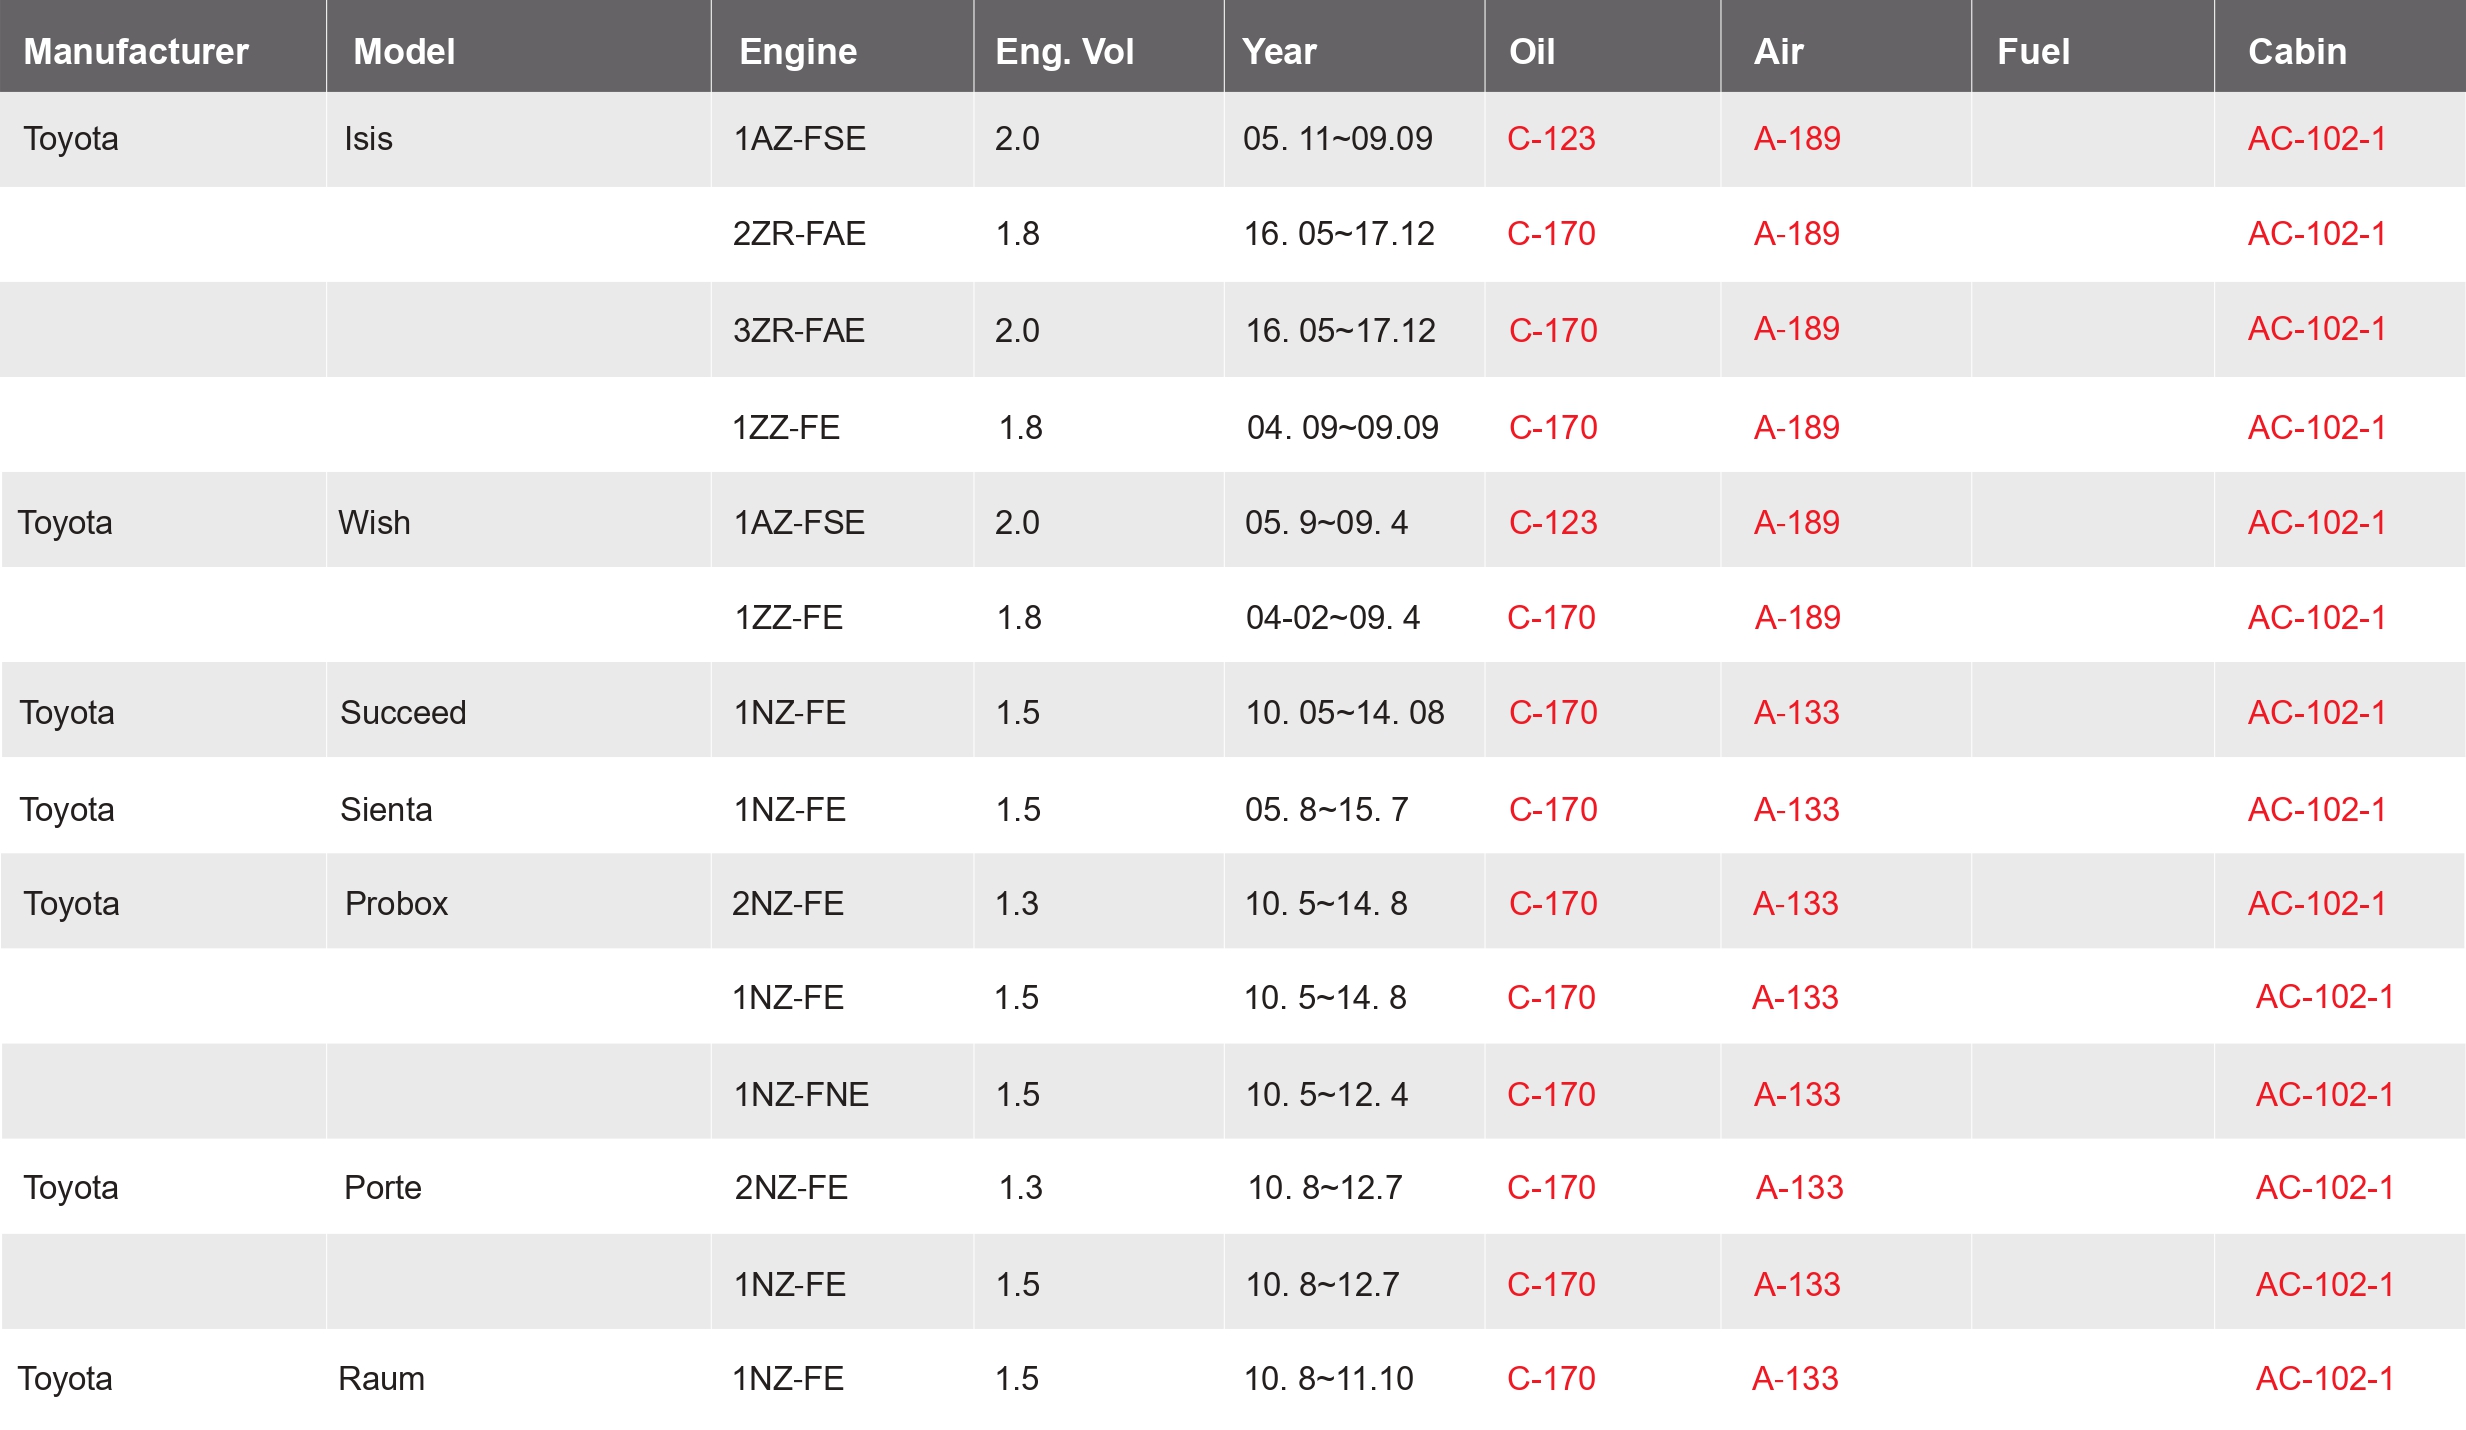Open air filter A-189 in 2ZR-FAE row
2466x1430 pixels.
[1796, 233]
